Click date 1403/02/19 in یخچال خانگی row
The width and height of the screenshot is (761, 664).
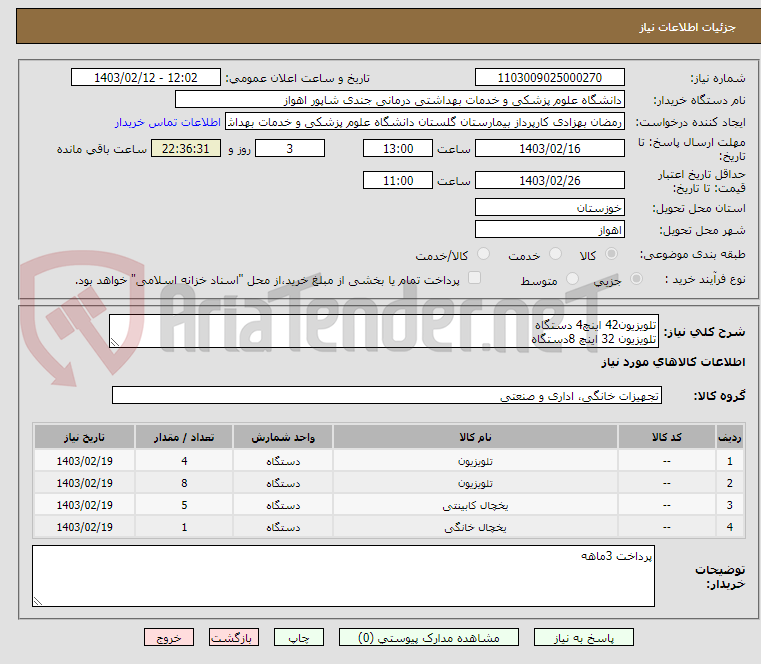click(x=84, y=527)
